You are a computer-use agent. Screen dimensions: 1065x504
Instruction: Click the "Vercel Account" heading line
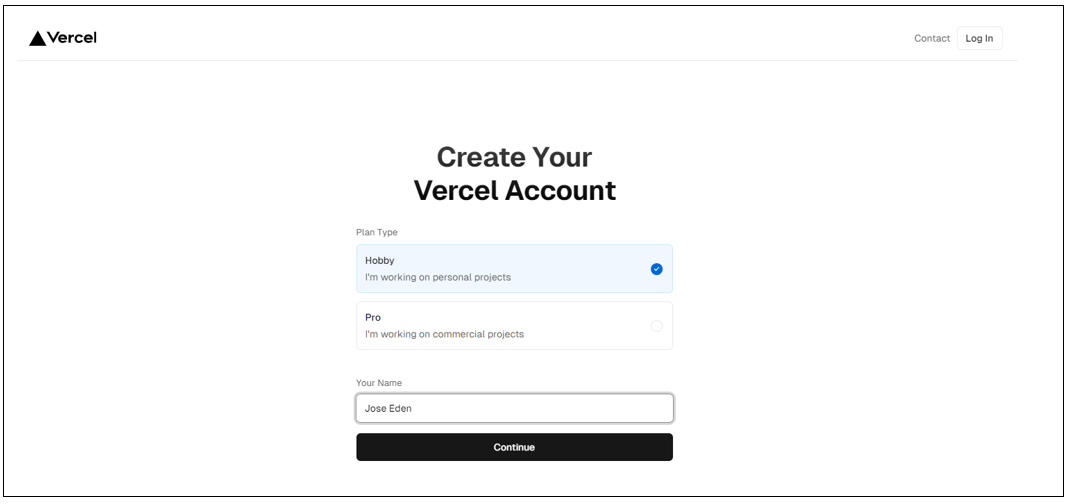515,190
